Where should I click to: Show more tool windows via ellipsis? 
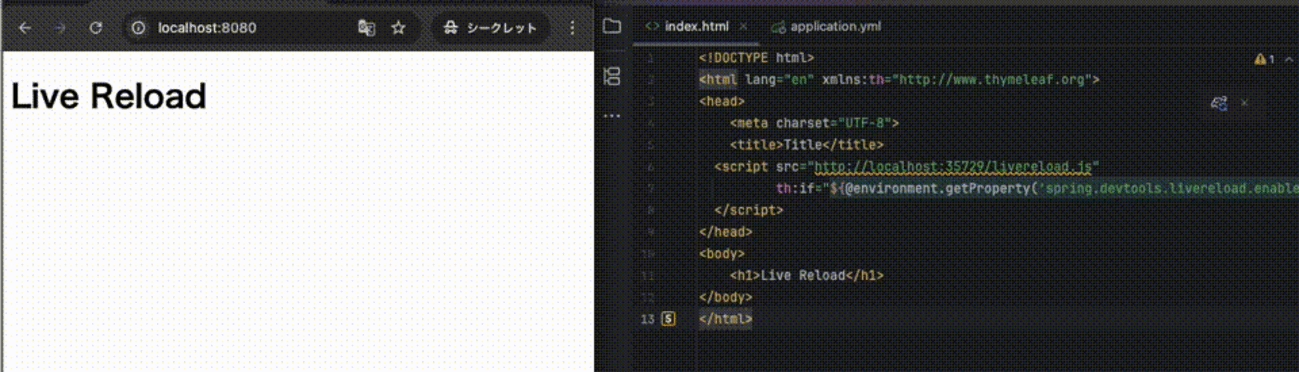coord(612,116)
